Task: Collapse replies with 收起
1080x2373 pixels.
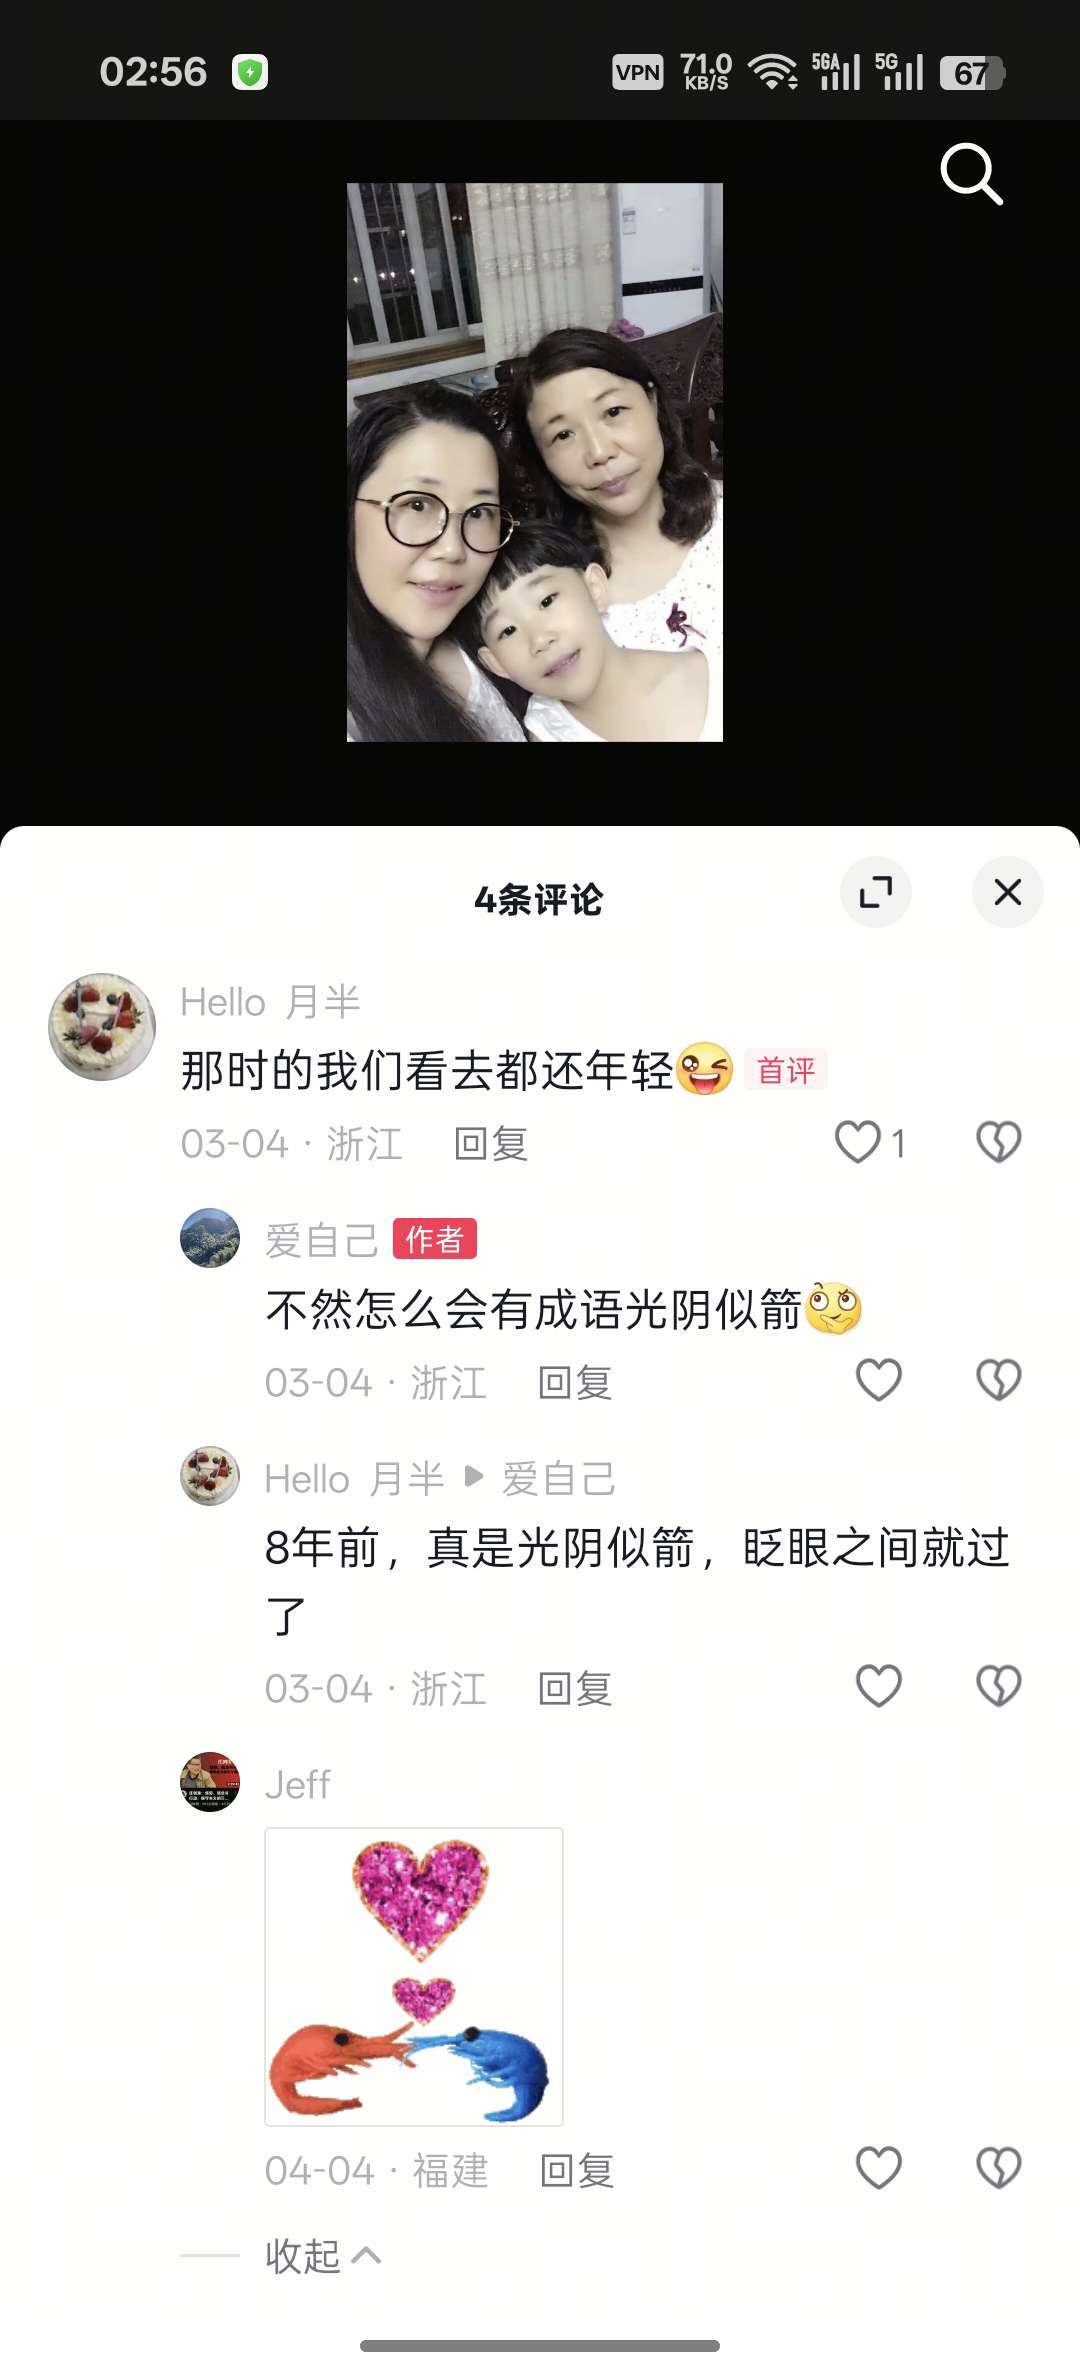Action: click(x=323, y=2256)
